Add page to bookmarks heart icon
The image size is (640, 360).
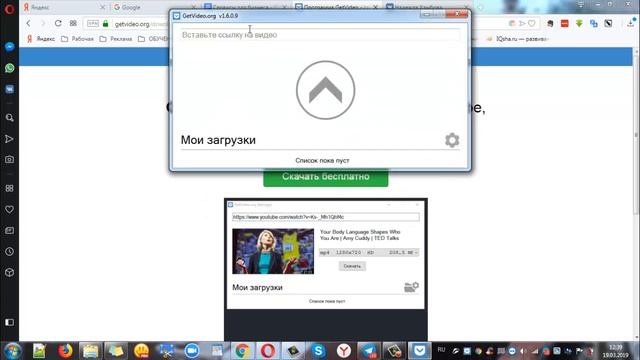point(531,24)
